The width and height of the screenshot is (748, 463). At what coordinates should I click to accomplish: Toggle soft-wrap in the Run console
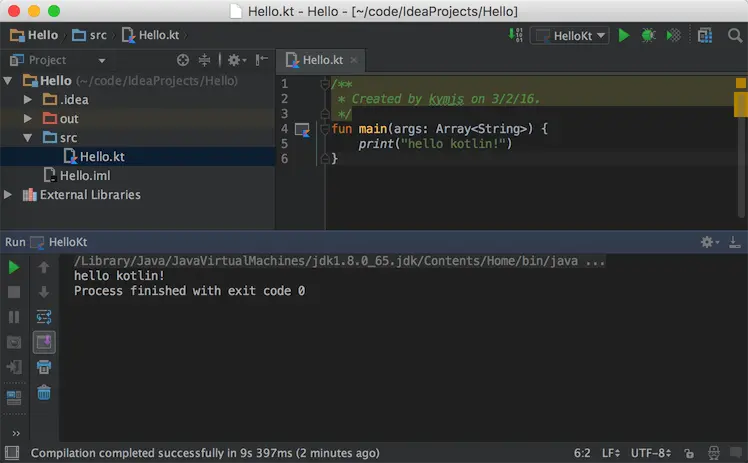44,317
